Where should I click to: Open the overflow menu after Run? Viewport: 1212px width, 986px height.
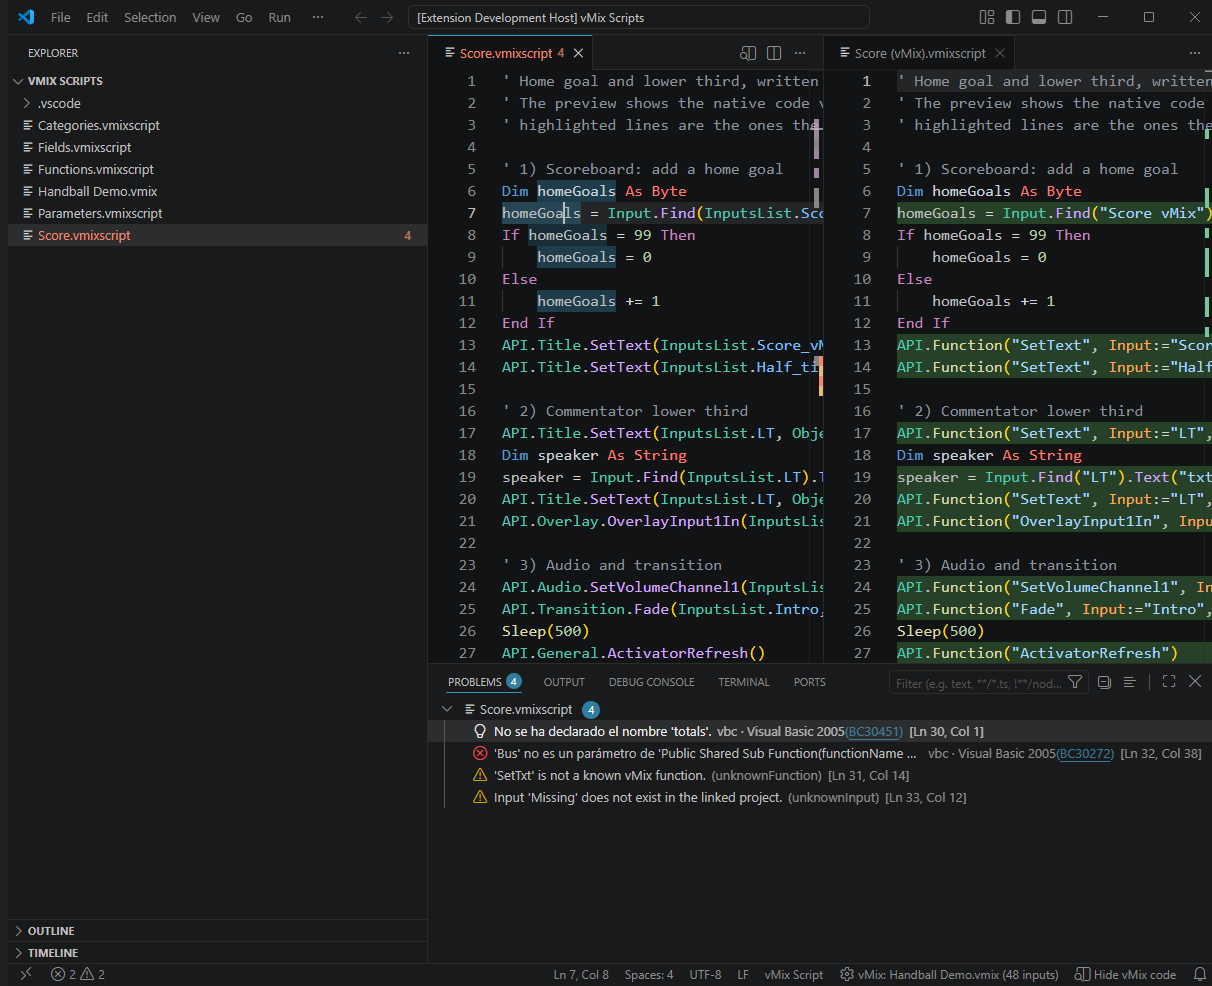(318, 17)
